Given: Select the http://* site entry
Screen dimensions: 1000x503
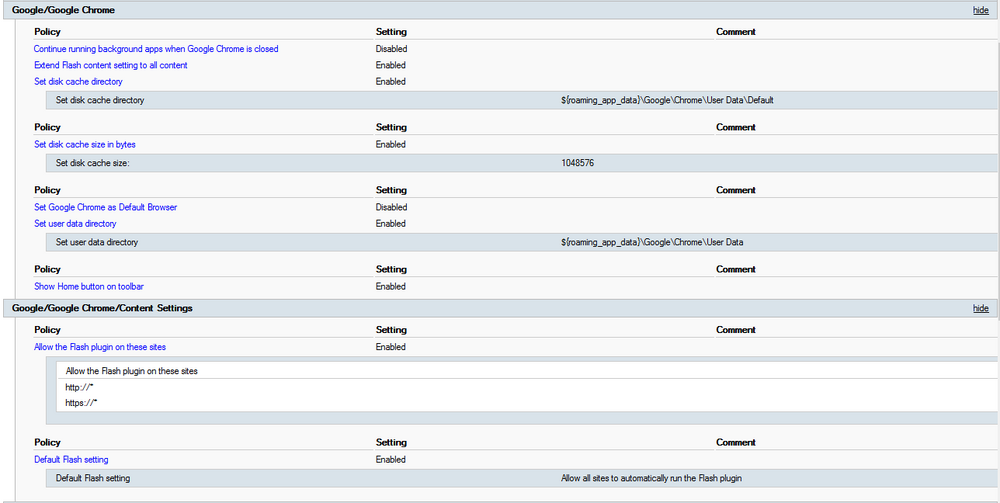Looking at the screenshot, I should pyautogui.click(x=80, y=387).
